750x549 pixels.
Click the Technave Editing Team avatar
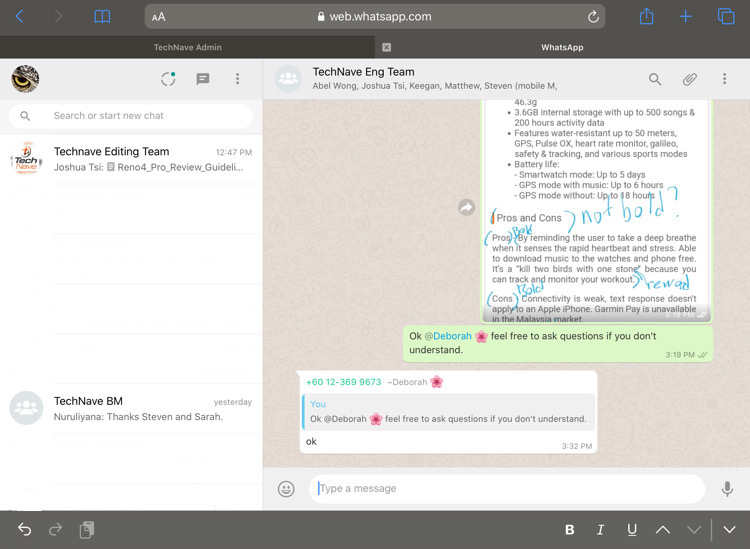[26, 158]
